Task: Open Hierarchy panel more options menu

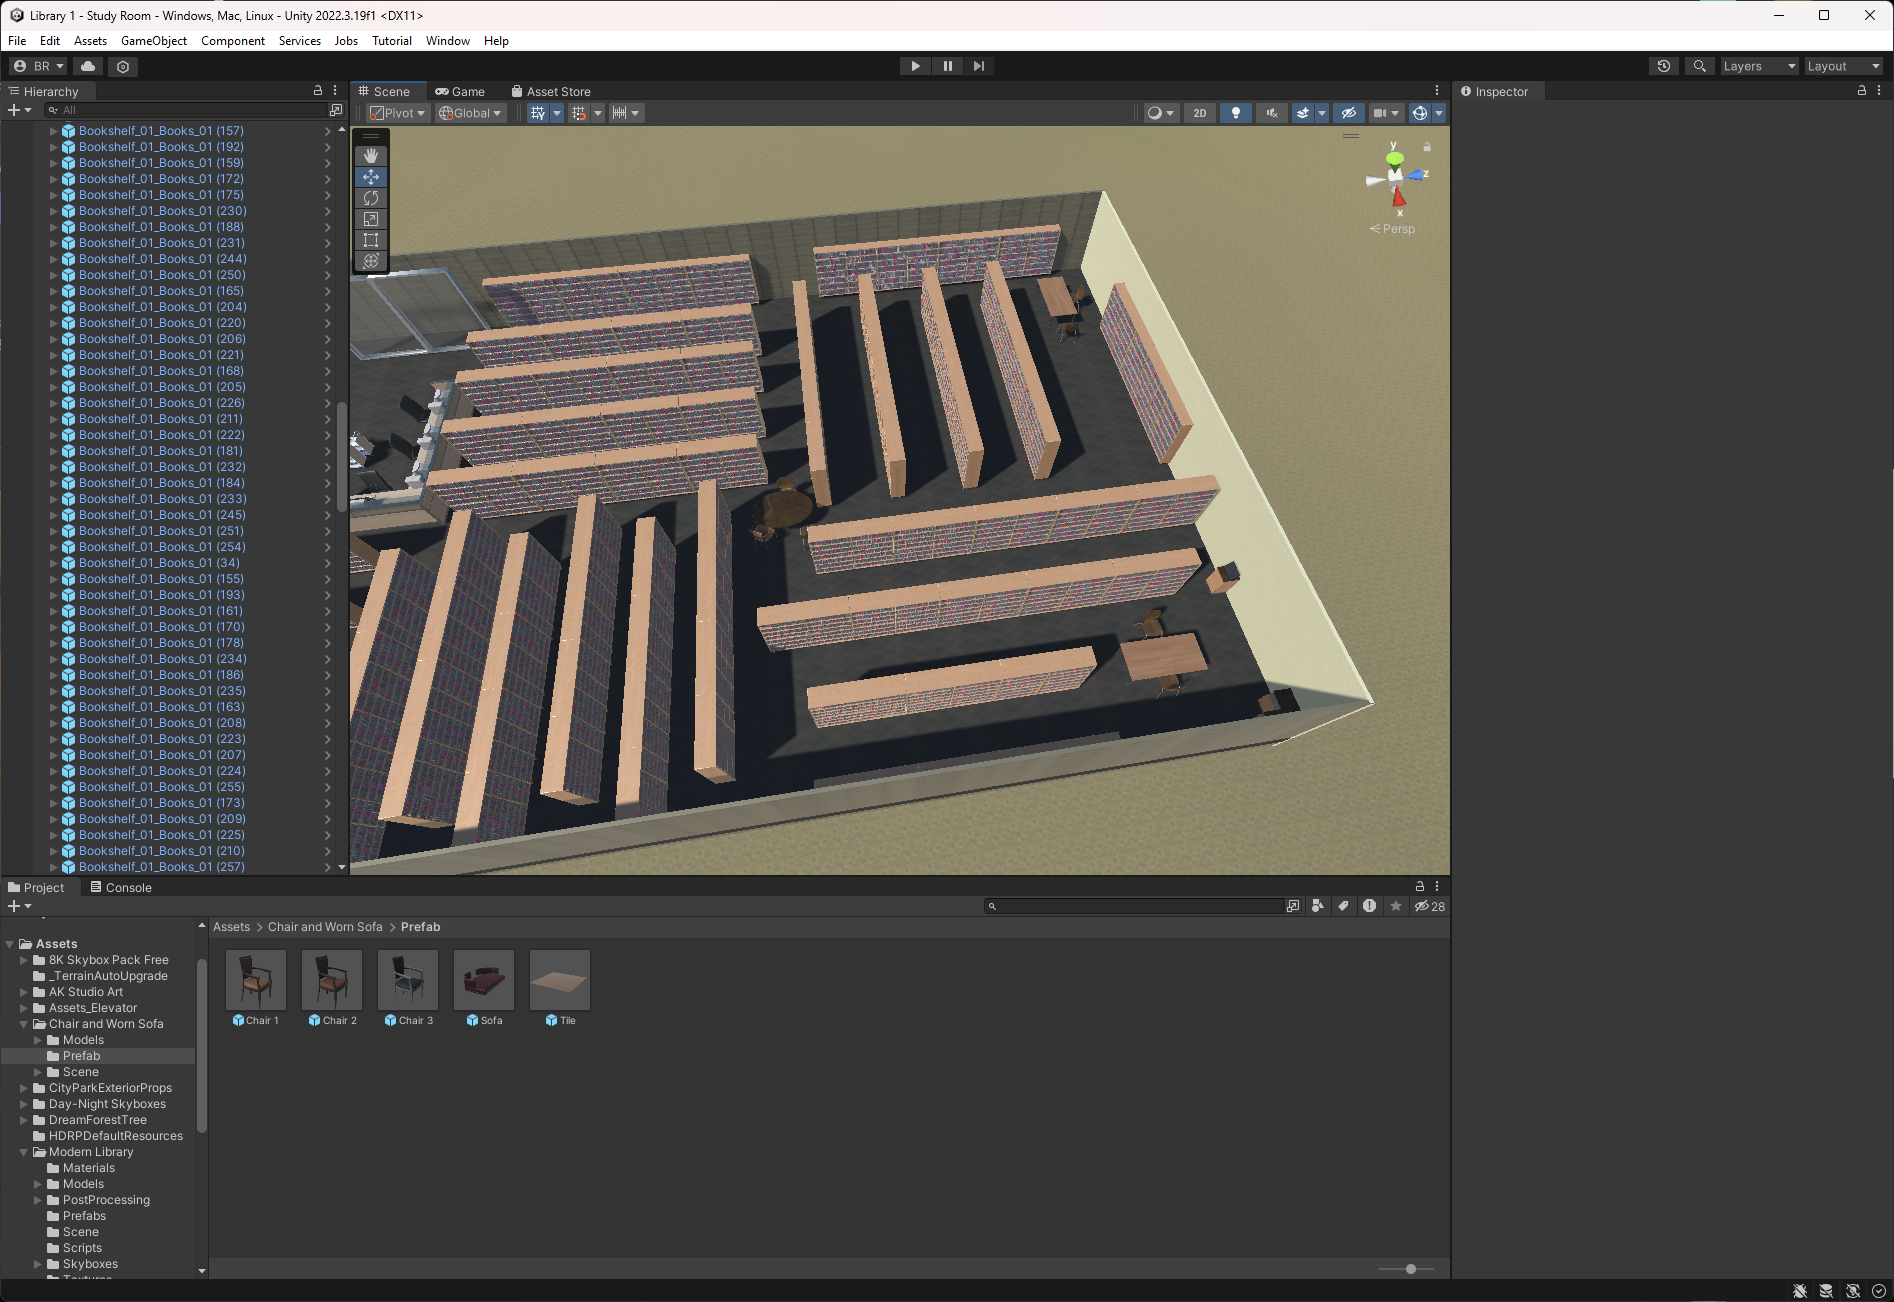Action: click(335, 91)
